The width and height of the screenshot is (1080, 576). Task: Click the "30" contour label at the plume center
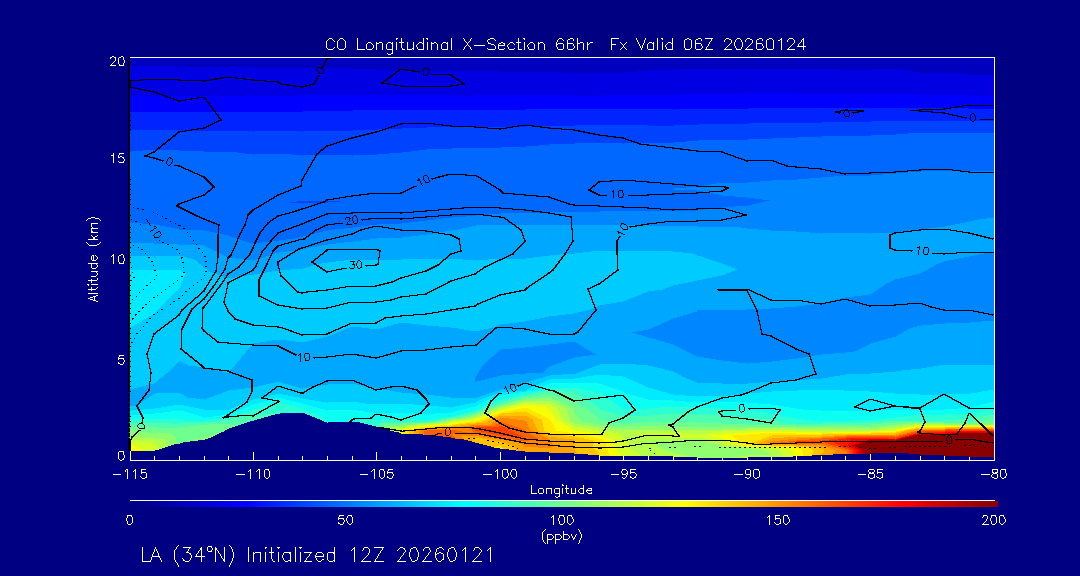(355, 264)
